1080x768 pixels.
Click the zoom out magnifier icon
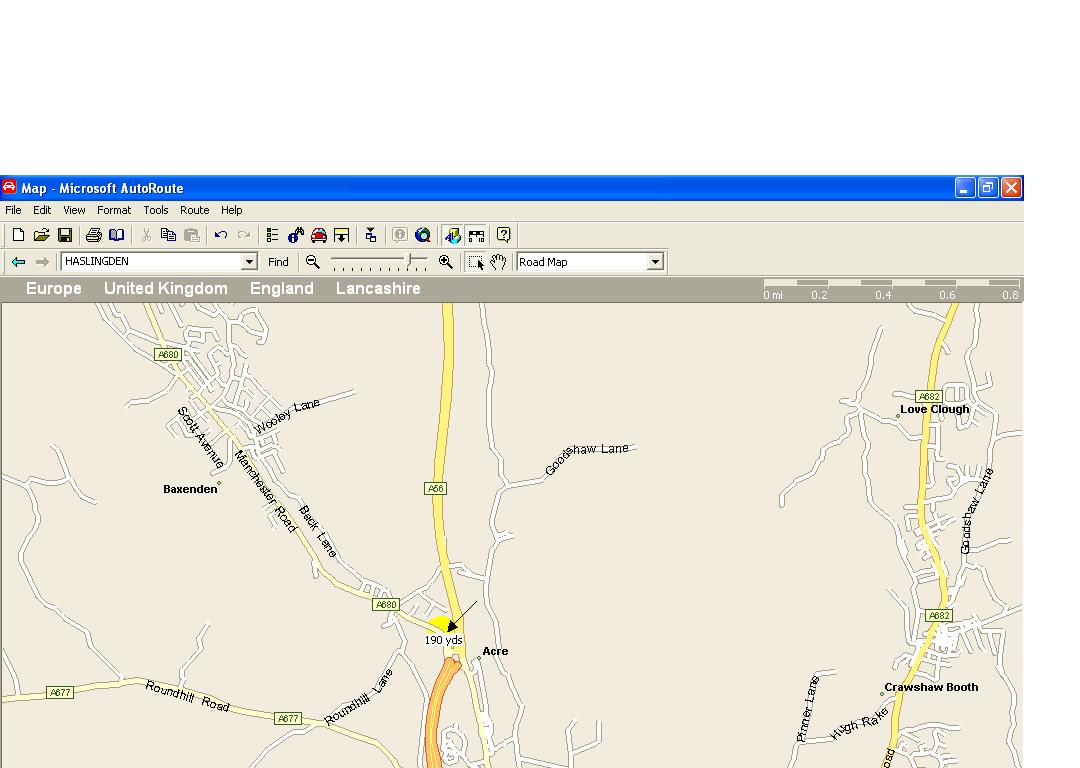(x=313, y=261)
